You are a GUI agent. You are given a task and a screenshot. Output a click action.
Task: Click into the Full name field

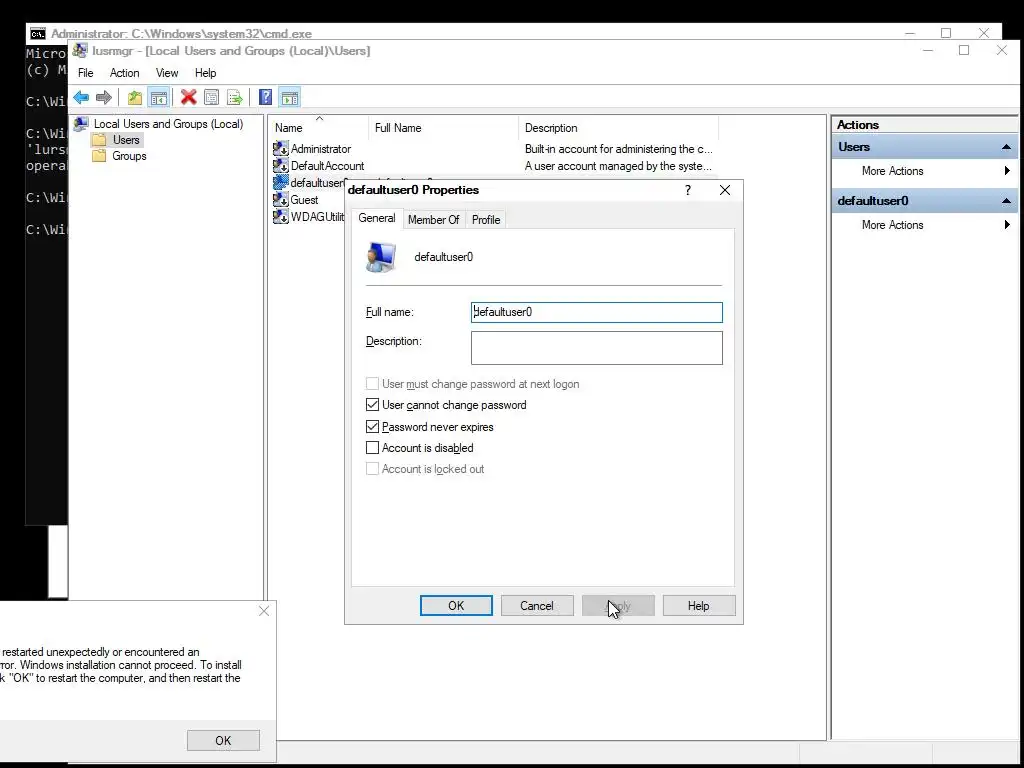pyautogui.click(x=596, y=312)
